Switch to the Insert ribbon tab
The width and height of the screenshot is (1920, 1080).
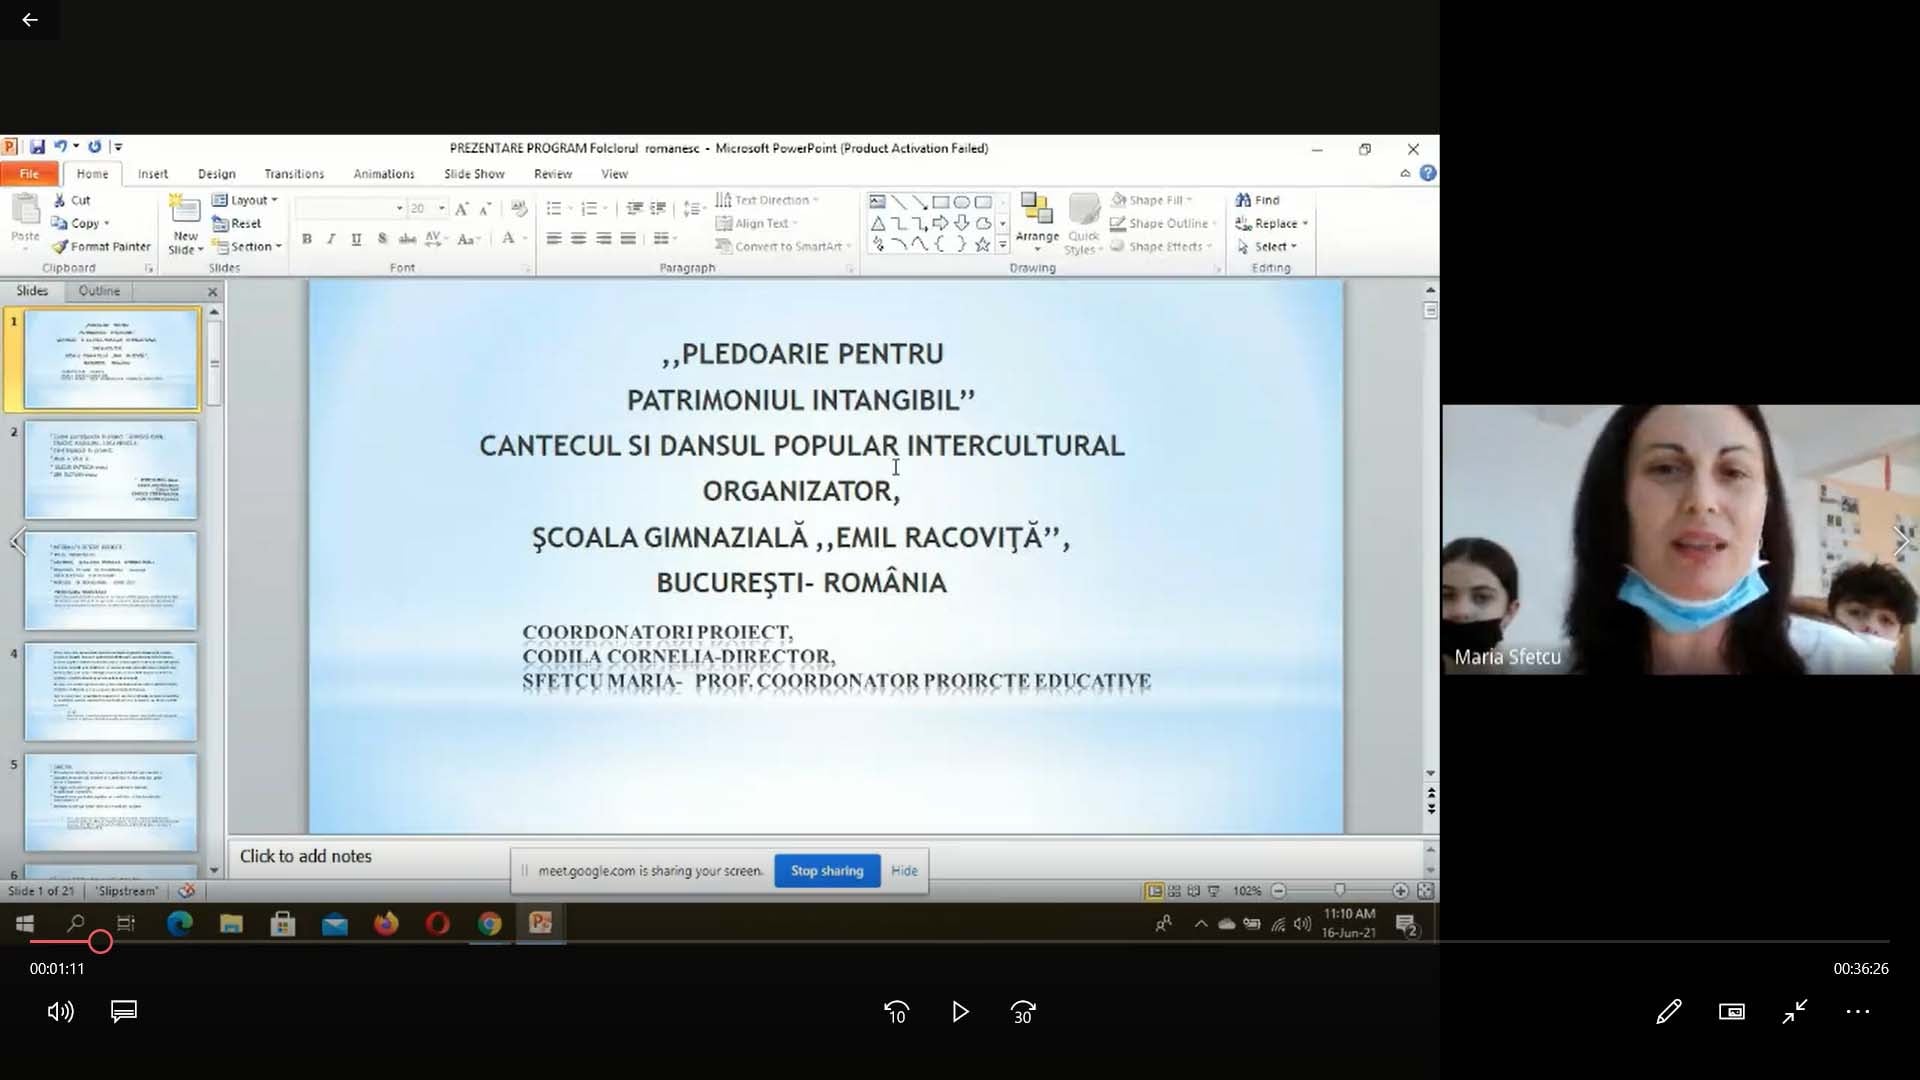[x=153, y=174]
